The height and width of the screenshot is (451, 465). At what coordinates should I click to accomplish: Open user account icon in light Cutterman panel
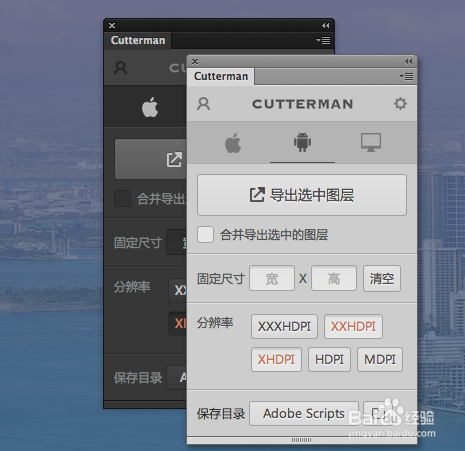[203, 104]
